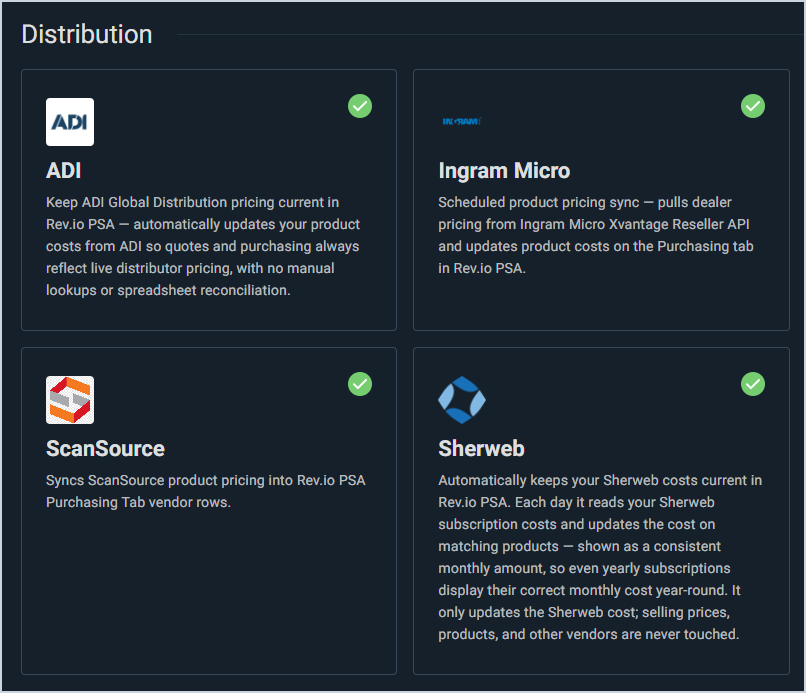This screenshot has height=693, width=806.
Task: Click the description 'Scheduled product pricing sync'
Action: (x=596, y=235)
